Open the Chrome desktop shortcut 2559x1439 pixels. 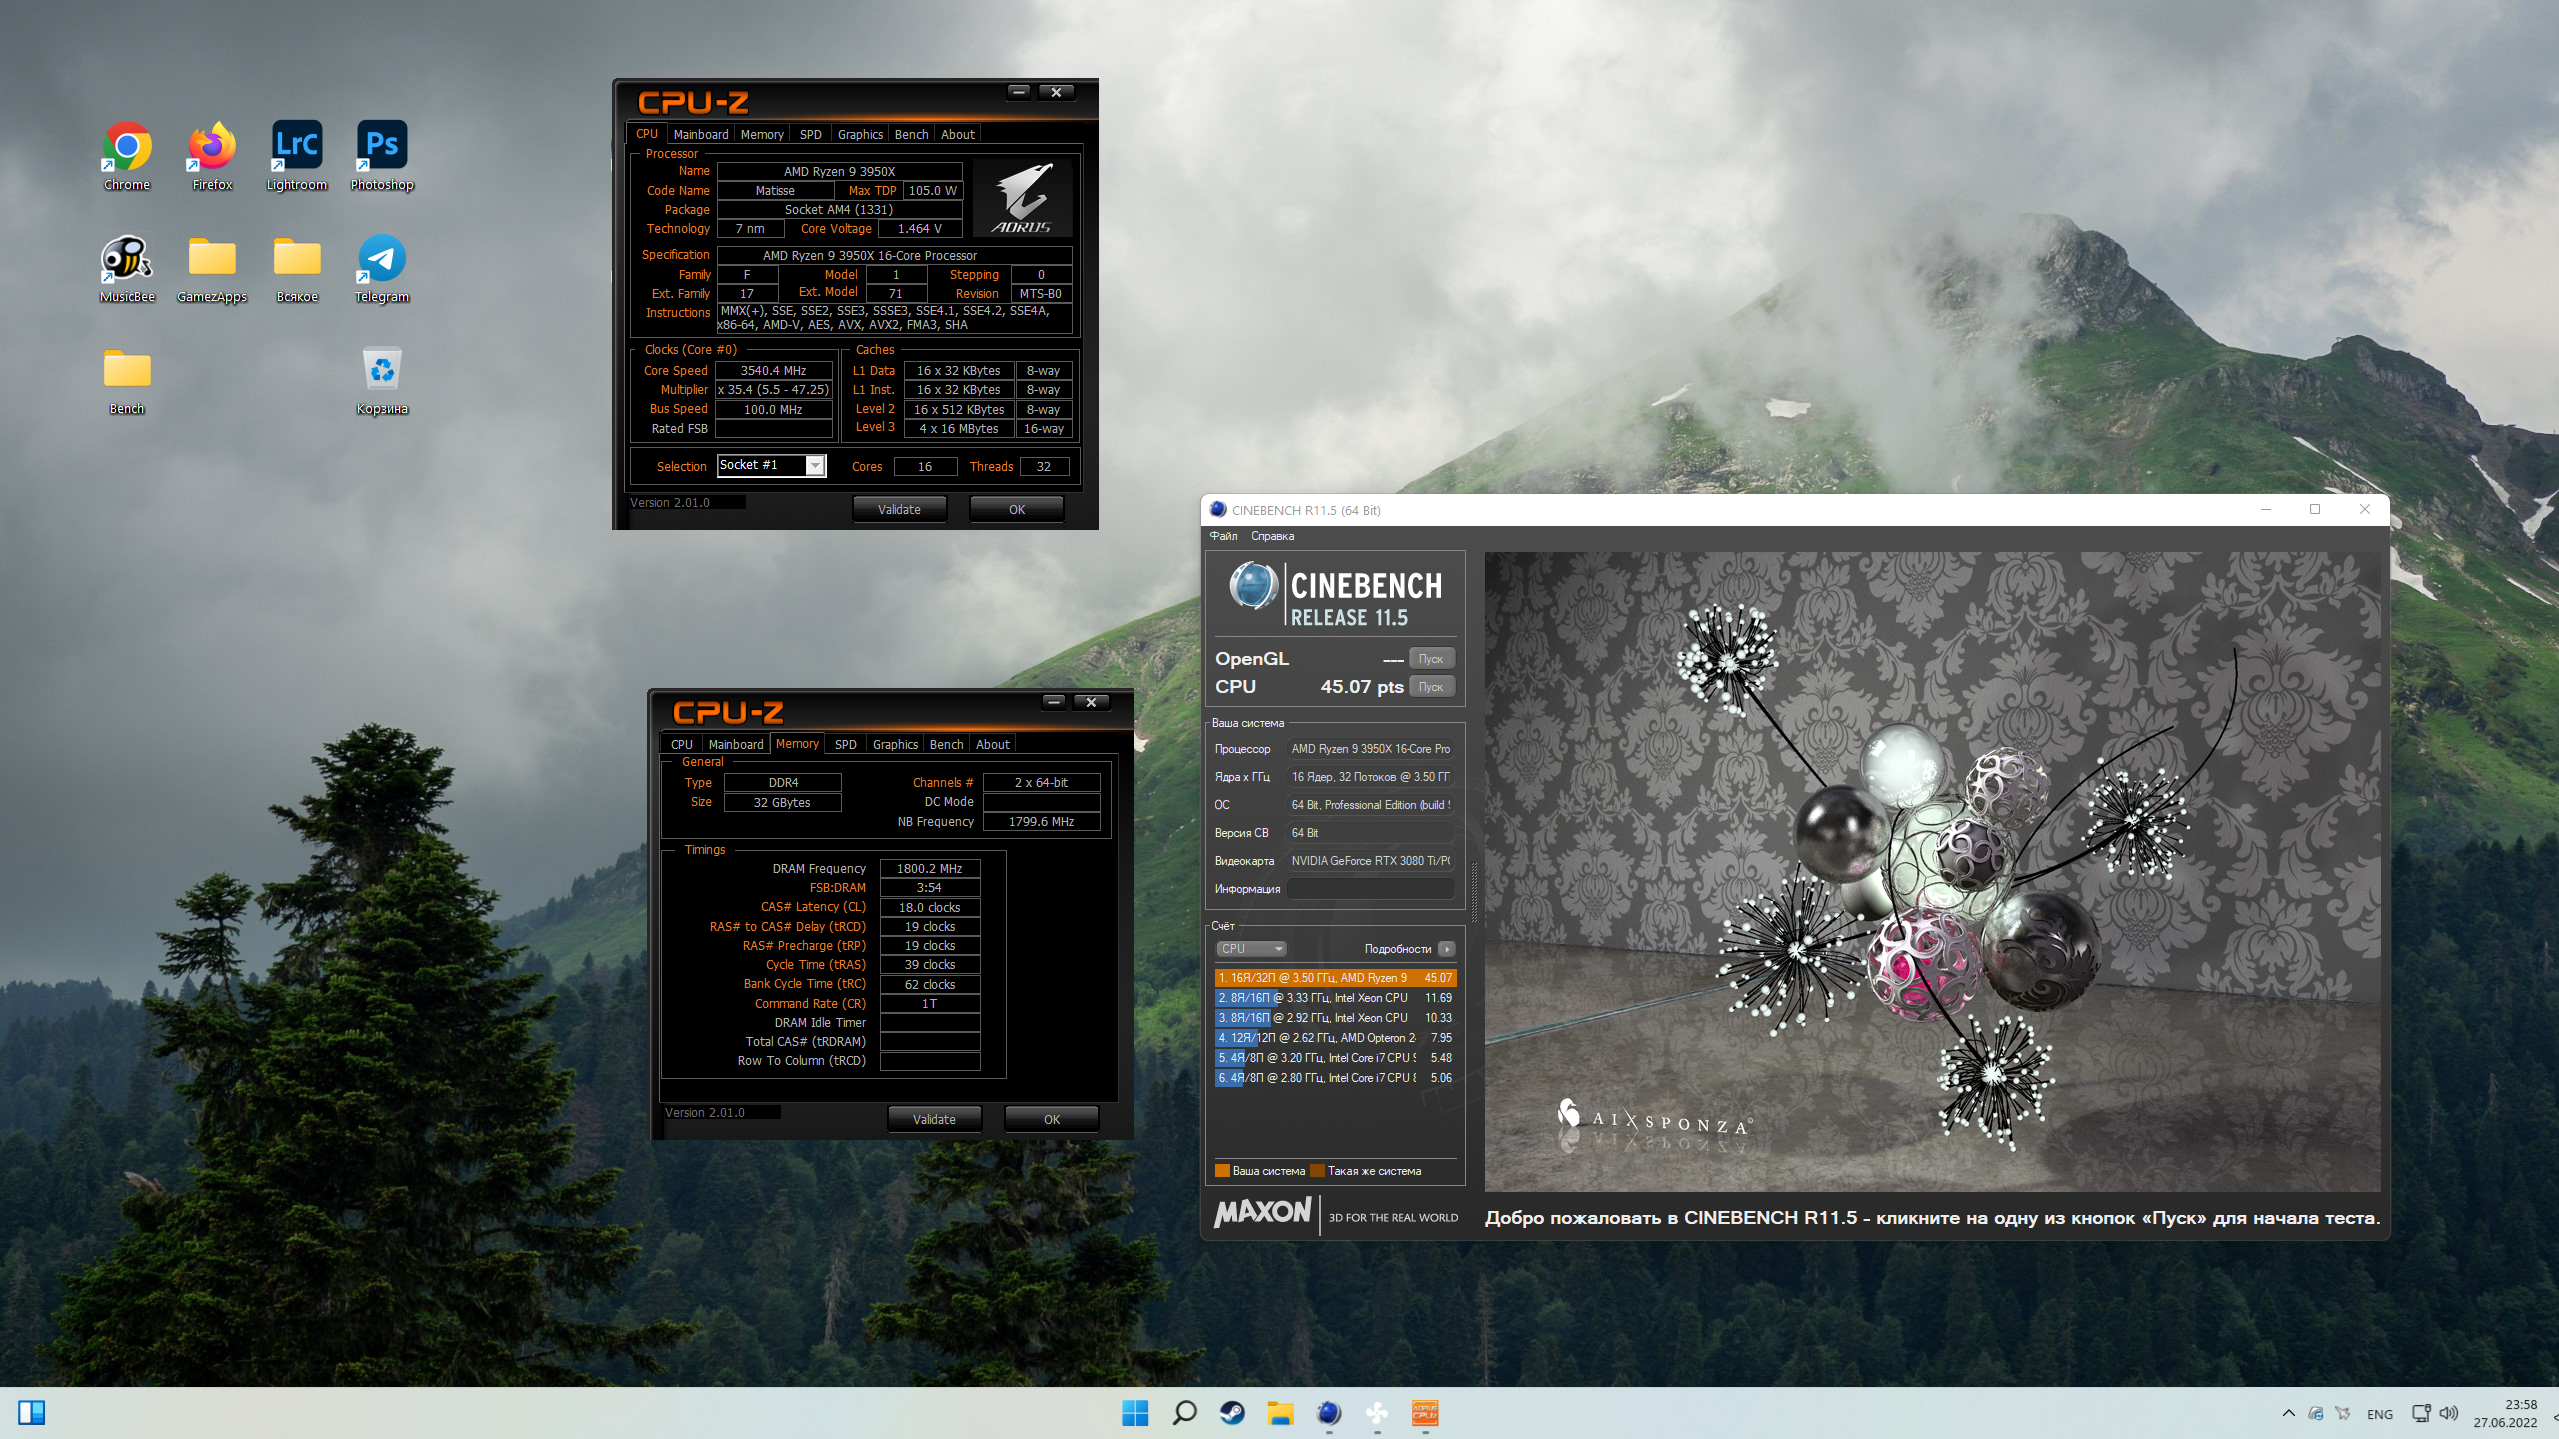pyautogui.click(x=127, y=156)
